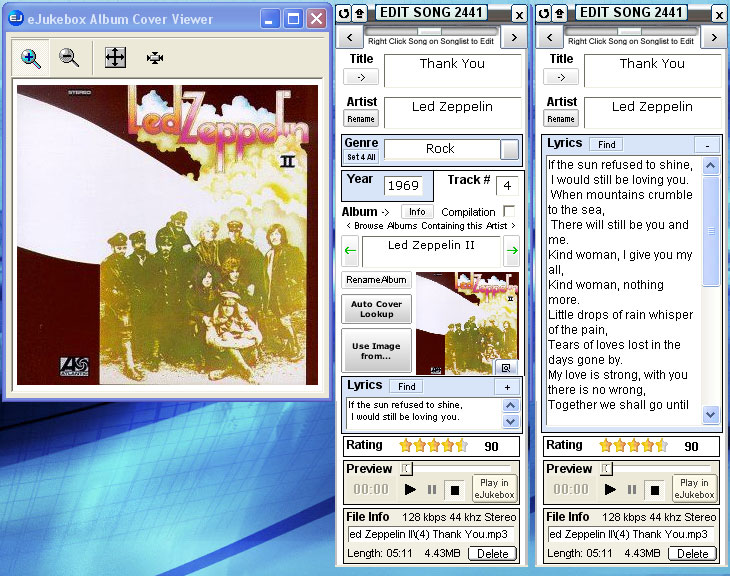Viewport: 730px width, 576px height.
Task: Click Rename artist button in right window
Action: pos(561,119)
